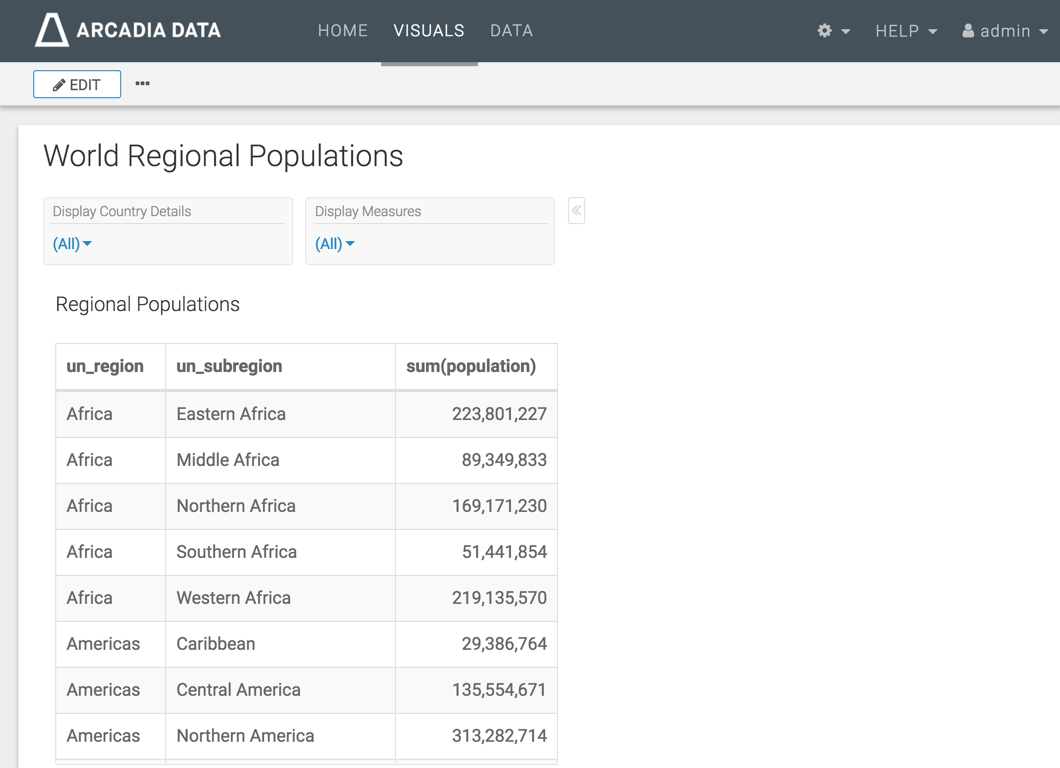The width and height of the screenshot is (1060, 768).
Task: Click the admin user icon
Action: coord(968,31)
